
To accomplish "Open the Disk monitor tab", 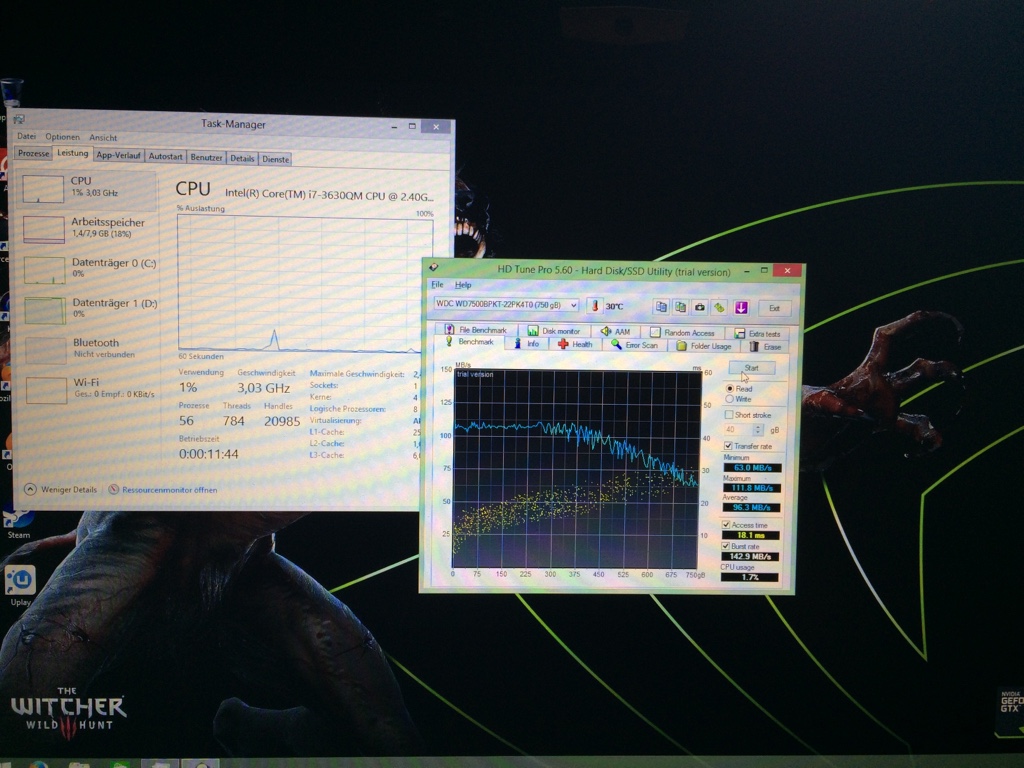I will point(554,330).
